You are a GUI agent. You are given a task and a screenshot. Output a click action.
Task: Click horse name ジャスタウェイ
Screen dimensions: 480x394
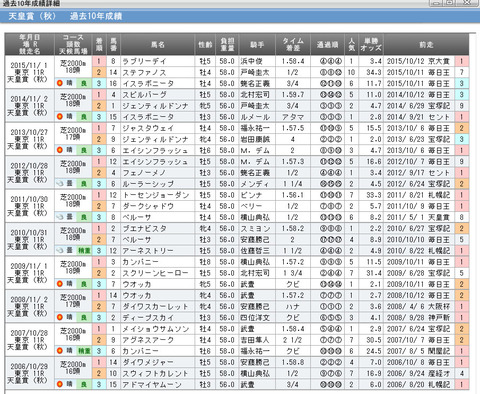point(148,128)
